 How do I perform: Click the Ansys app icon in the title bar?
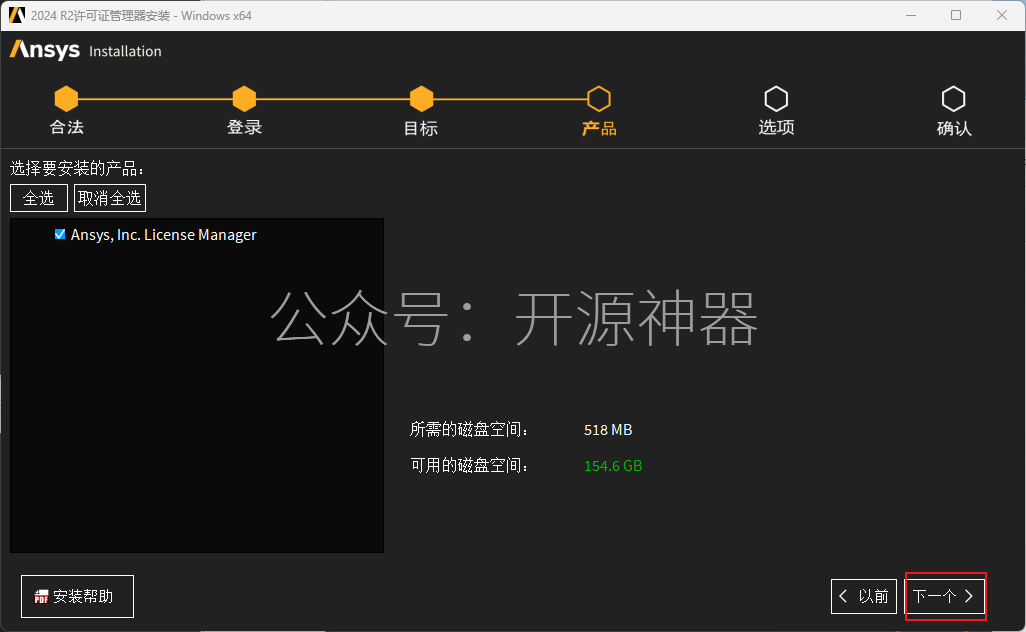16,15
